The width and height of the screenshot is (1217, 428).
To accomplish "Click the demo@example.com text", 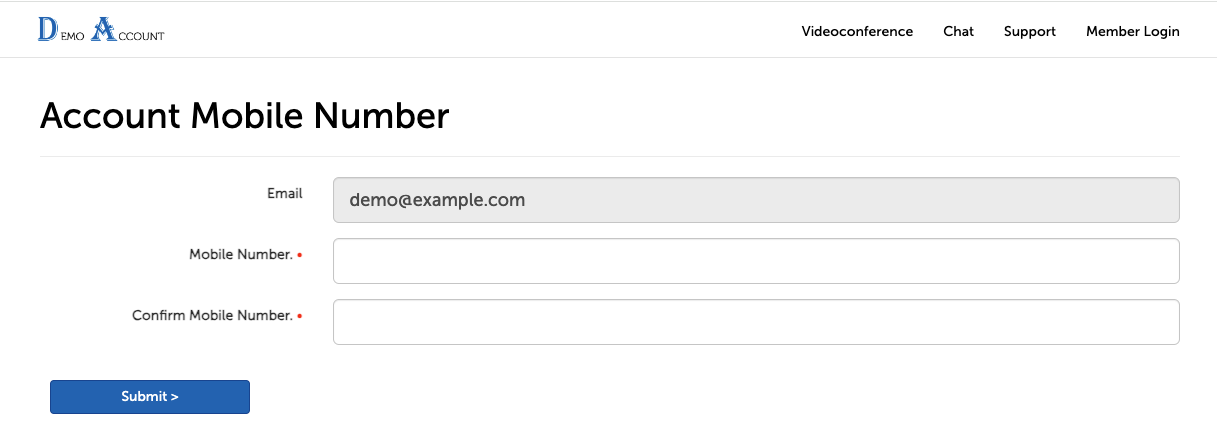I will (437, 200).
